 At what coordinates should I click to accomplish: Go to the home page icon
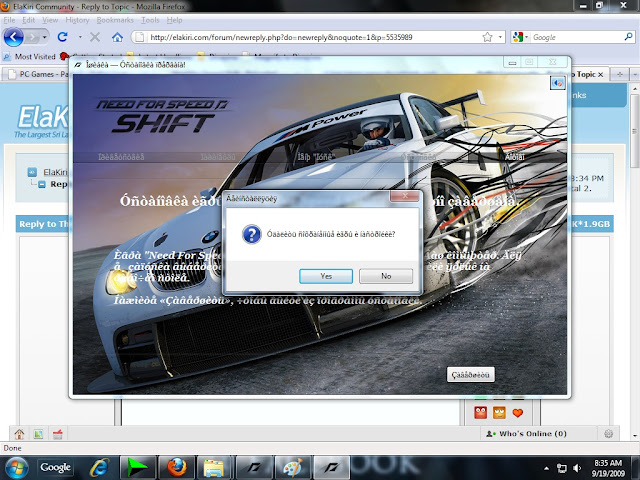[118, 37]
